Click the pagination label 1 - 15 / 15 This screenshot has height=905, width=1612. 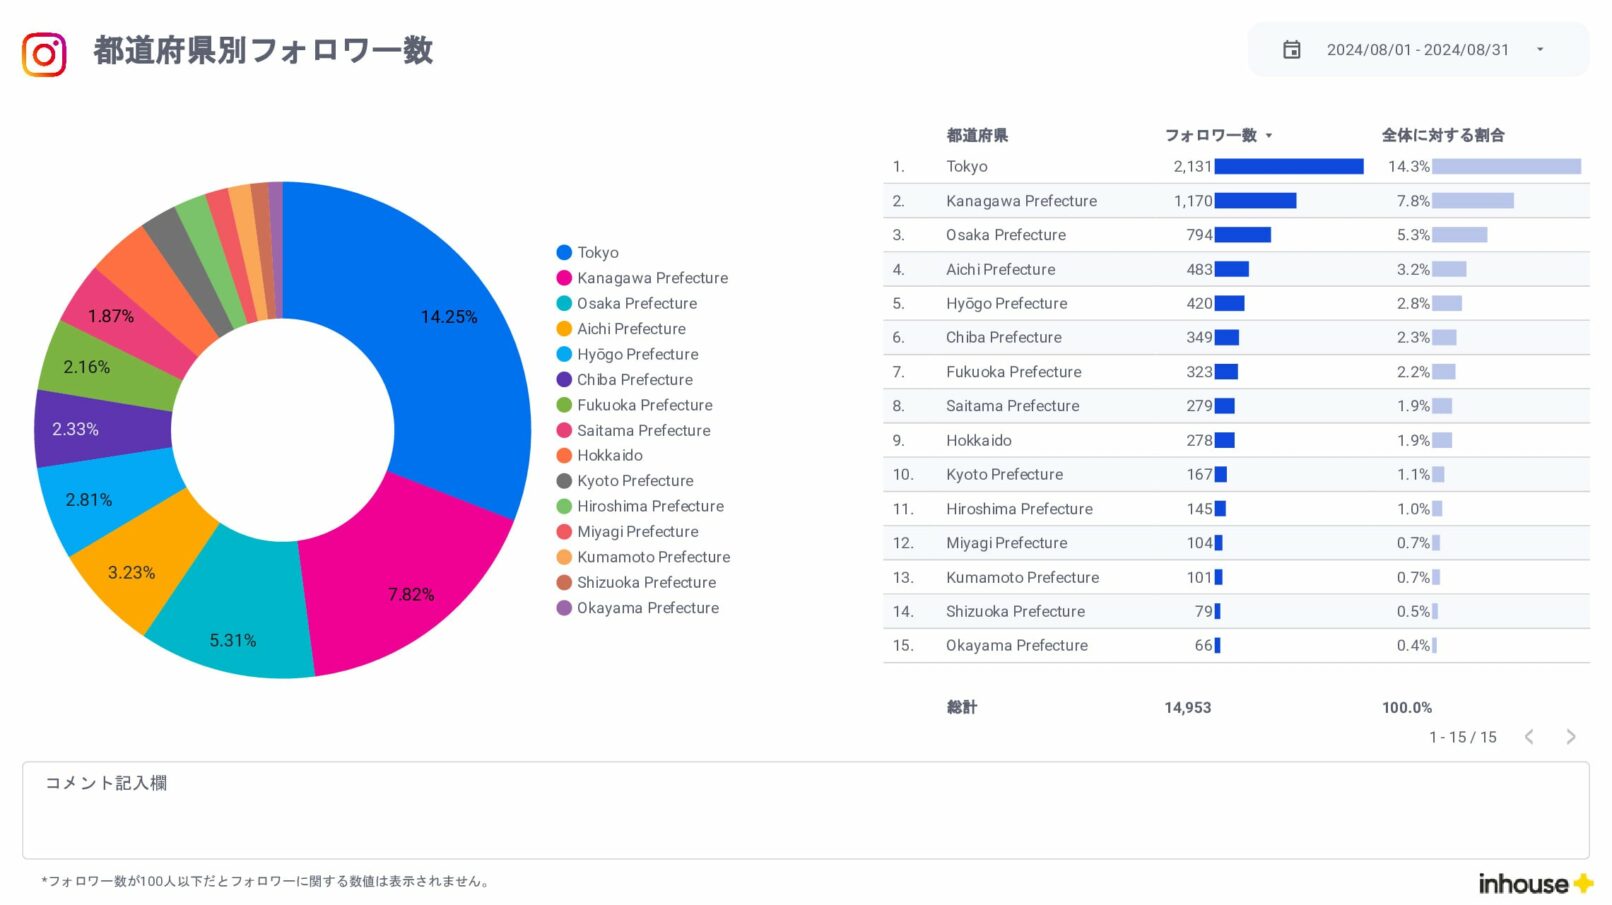[1462, 737]
